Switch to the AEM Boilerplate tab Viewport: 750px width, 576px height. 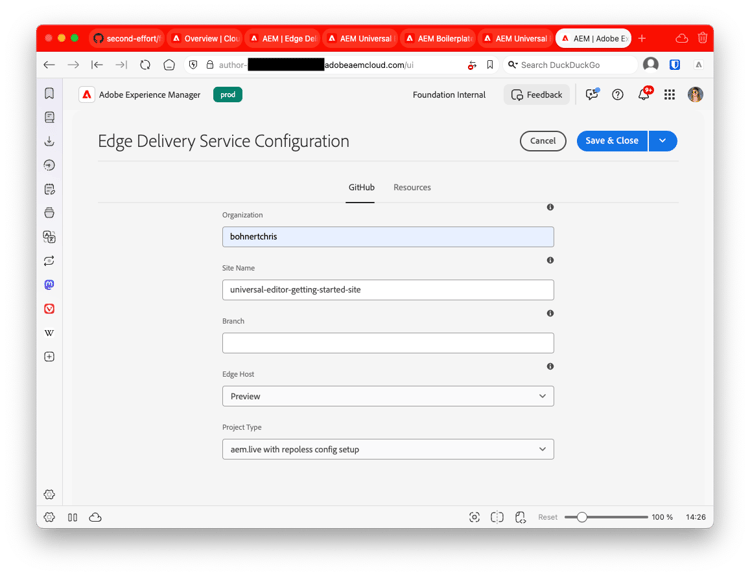[x=439, y=38]
